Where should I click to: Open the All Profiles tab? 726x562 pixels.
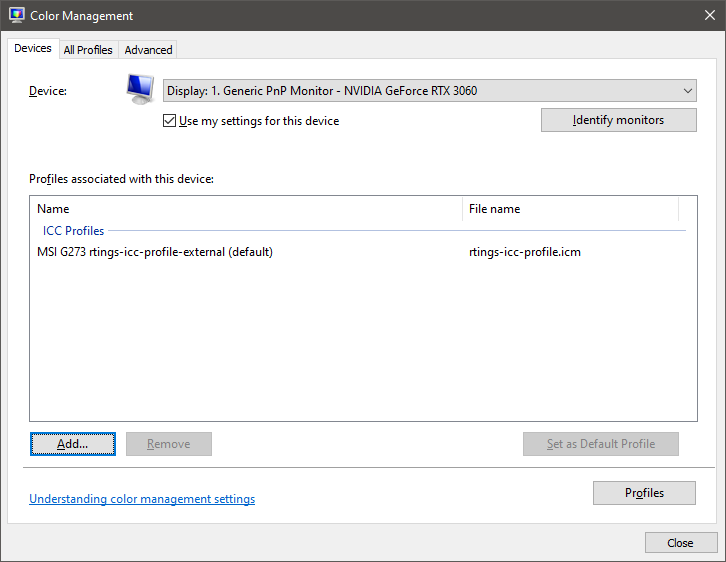[x=88, y=50]
